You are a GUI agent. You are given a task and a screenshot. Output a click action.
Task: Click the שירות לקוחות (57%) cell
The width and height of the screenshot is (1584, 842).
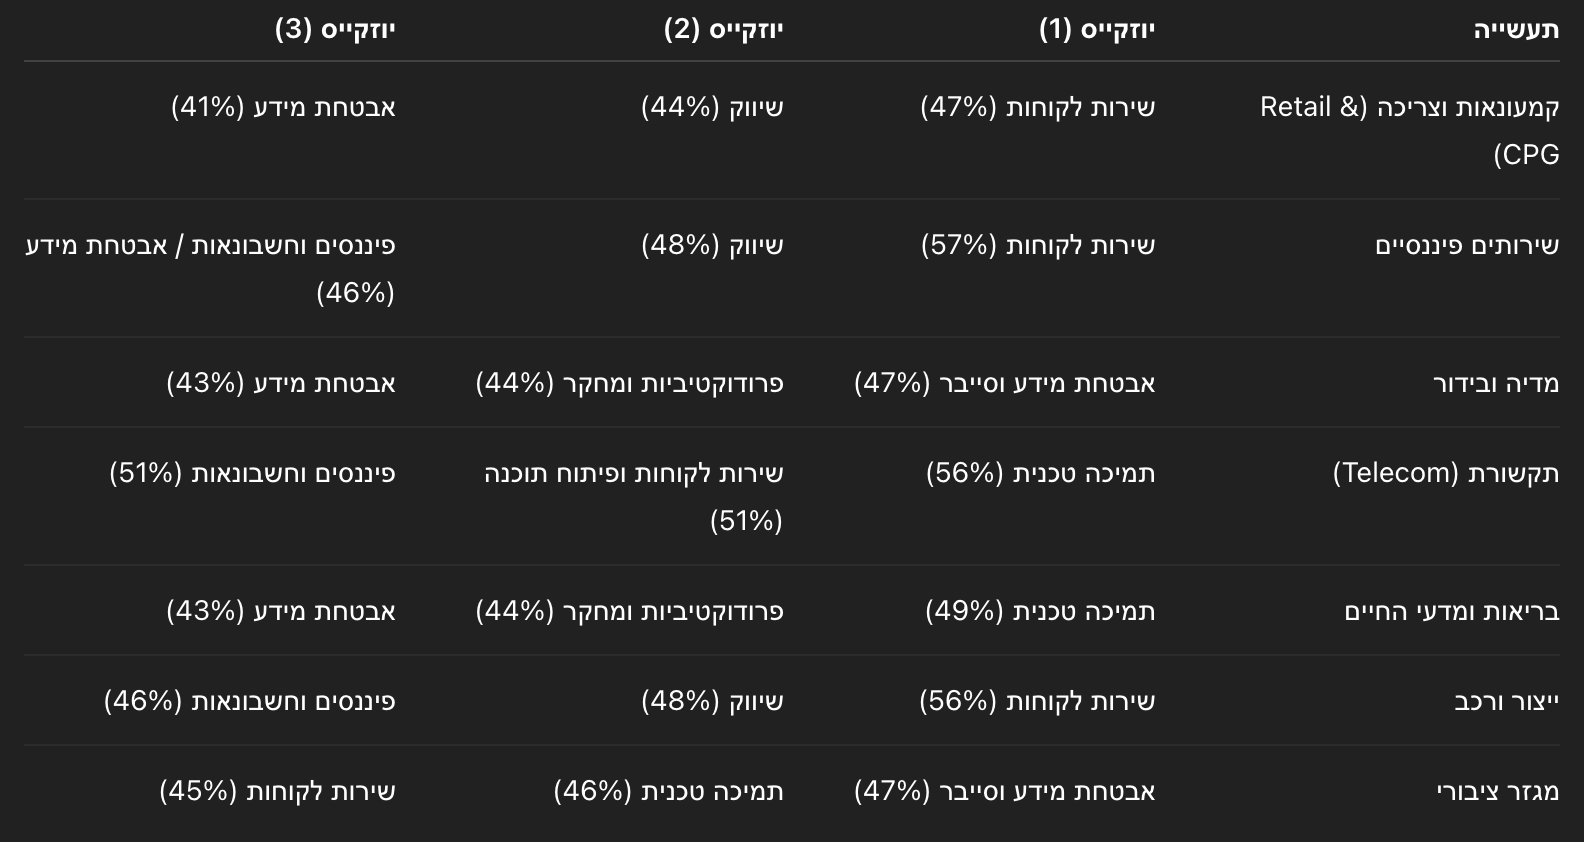[1038, 245]
